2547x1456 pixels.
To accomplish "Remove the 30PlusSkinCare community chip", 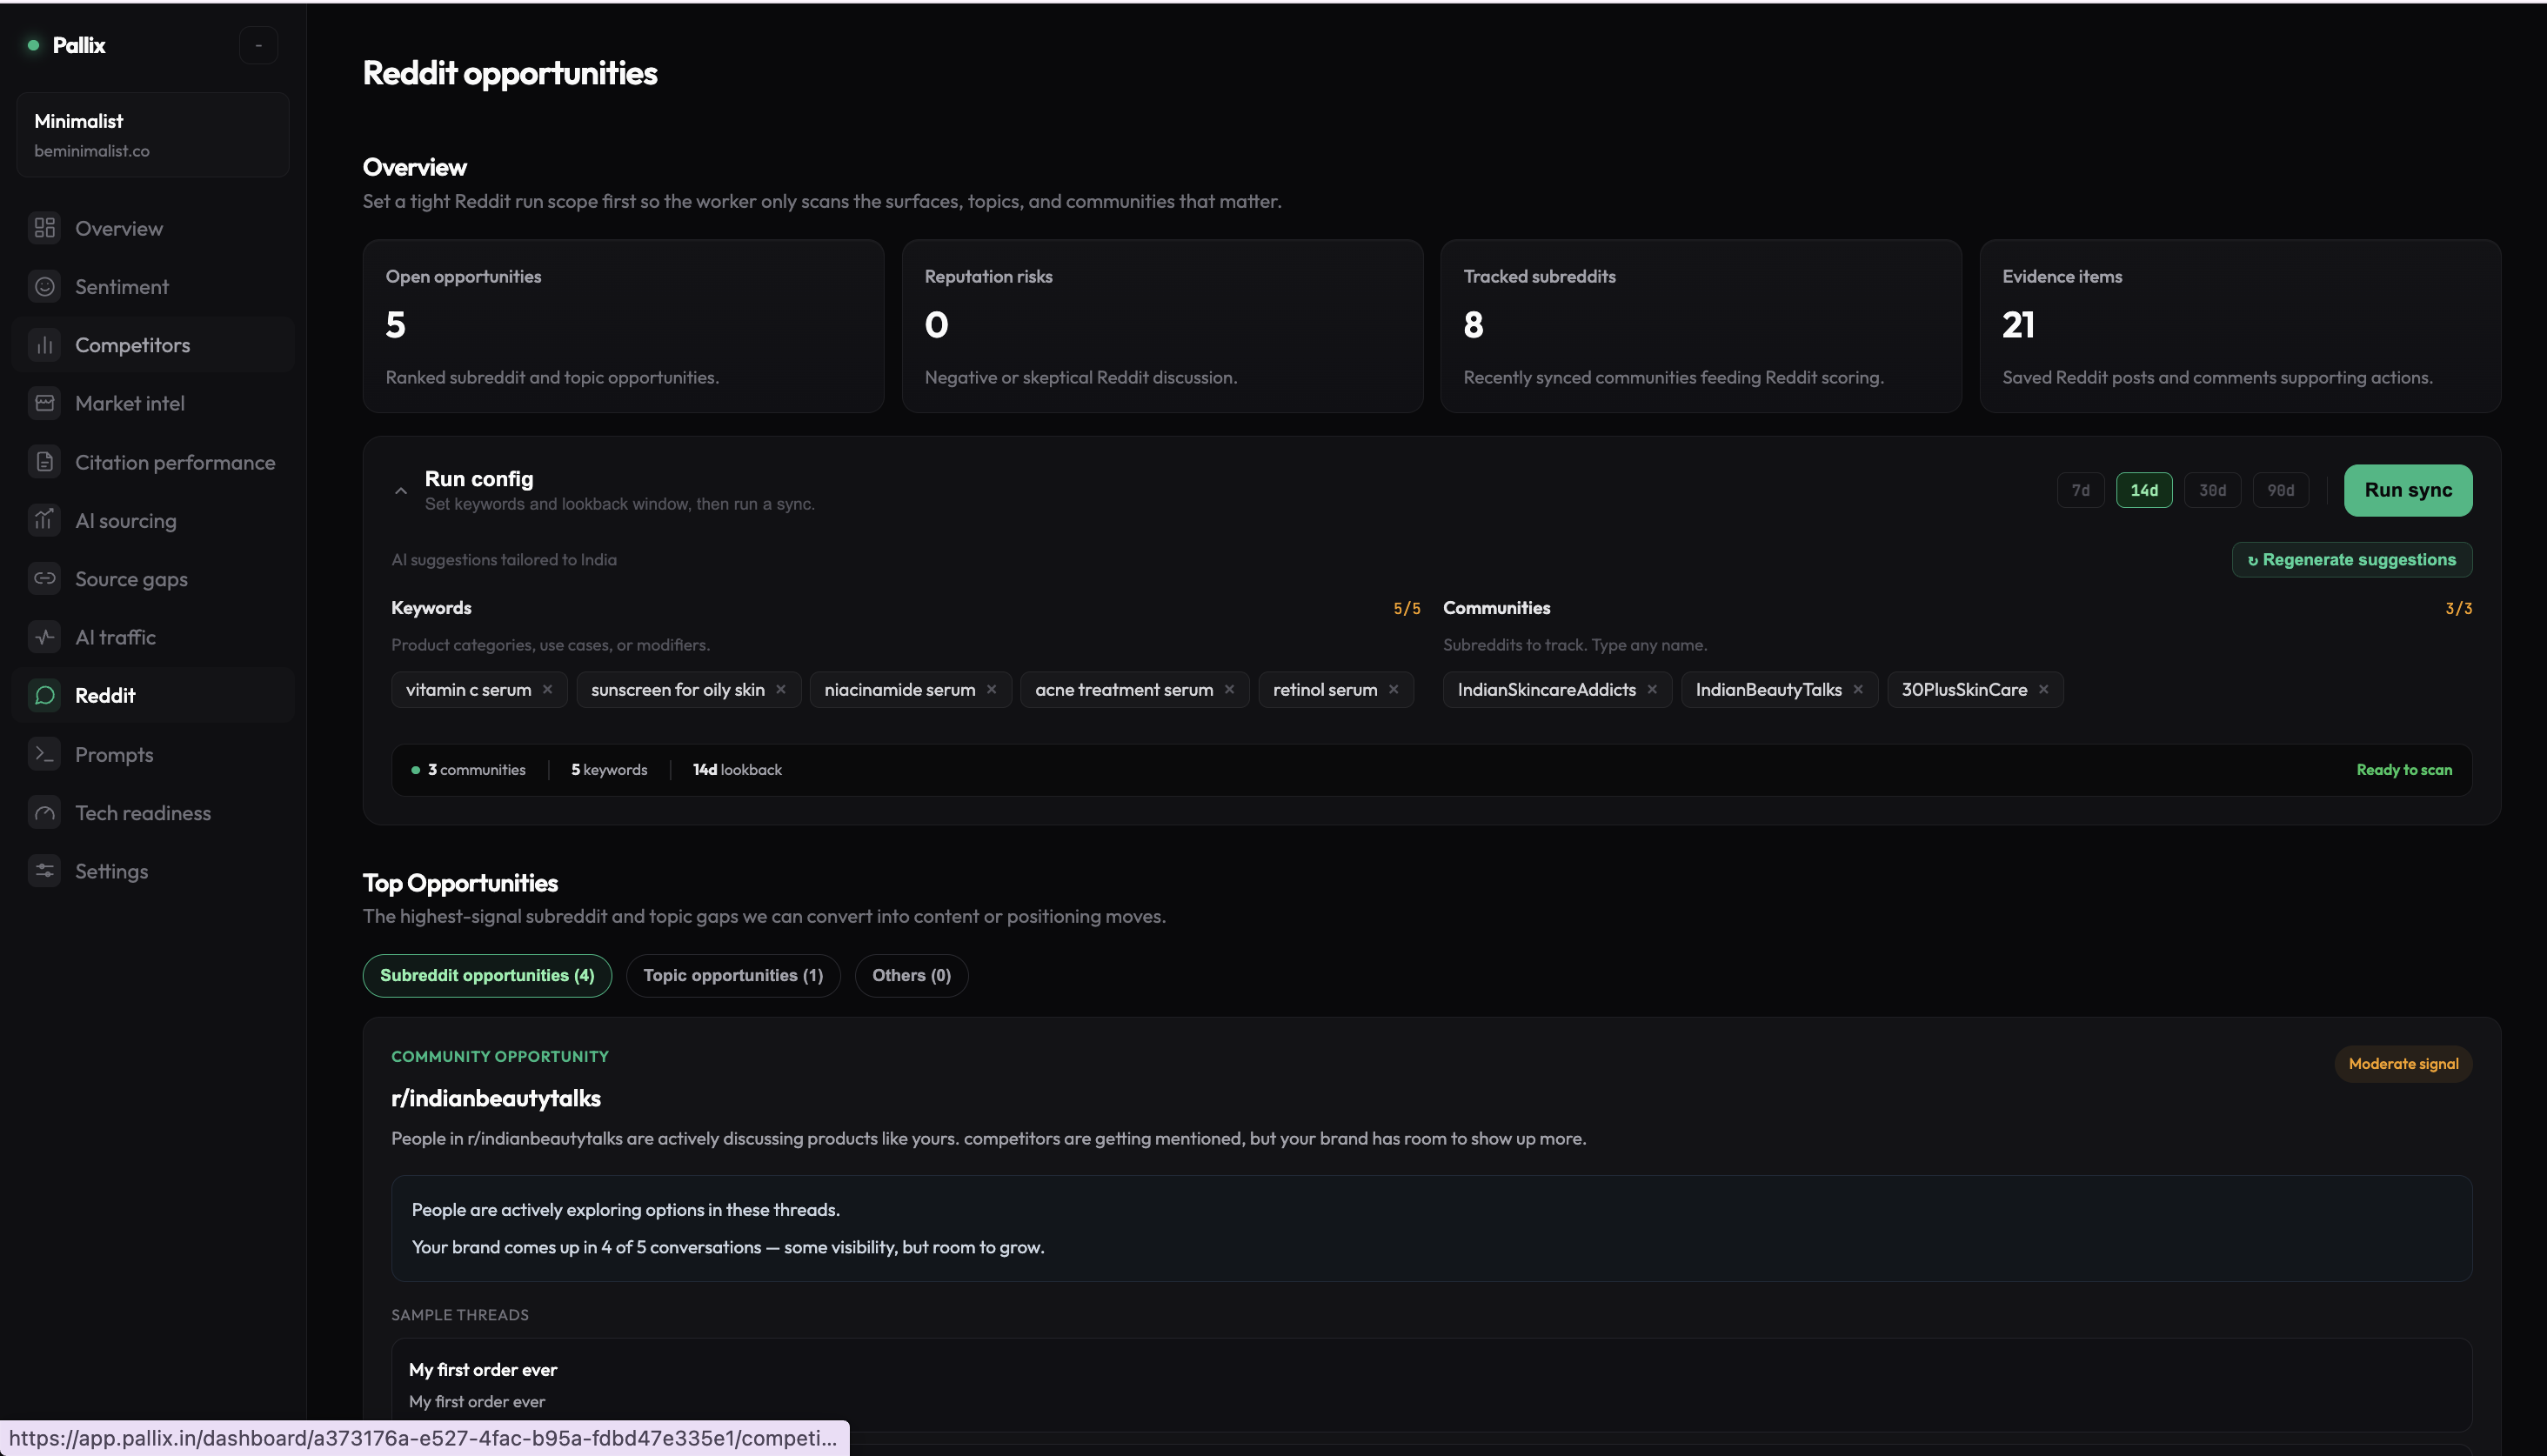I will point(2043,690).
